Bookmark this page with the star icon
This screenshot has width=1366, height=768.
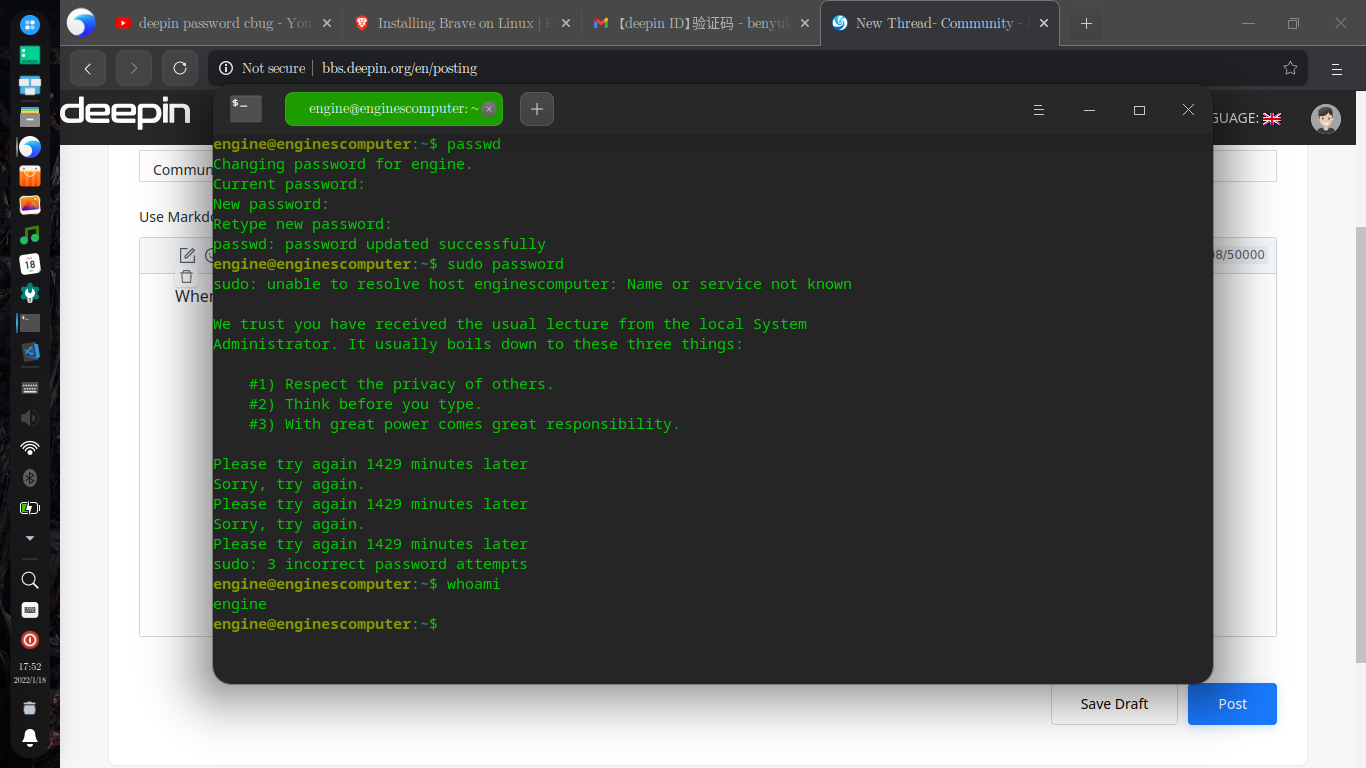pyautogui.click(x=1290, y=68)
